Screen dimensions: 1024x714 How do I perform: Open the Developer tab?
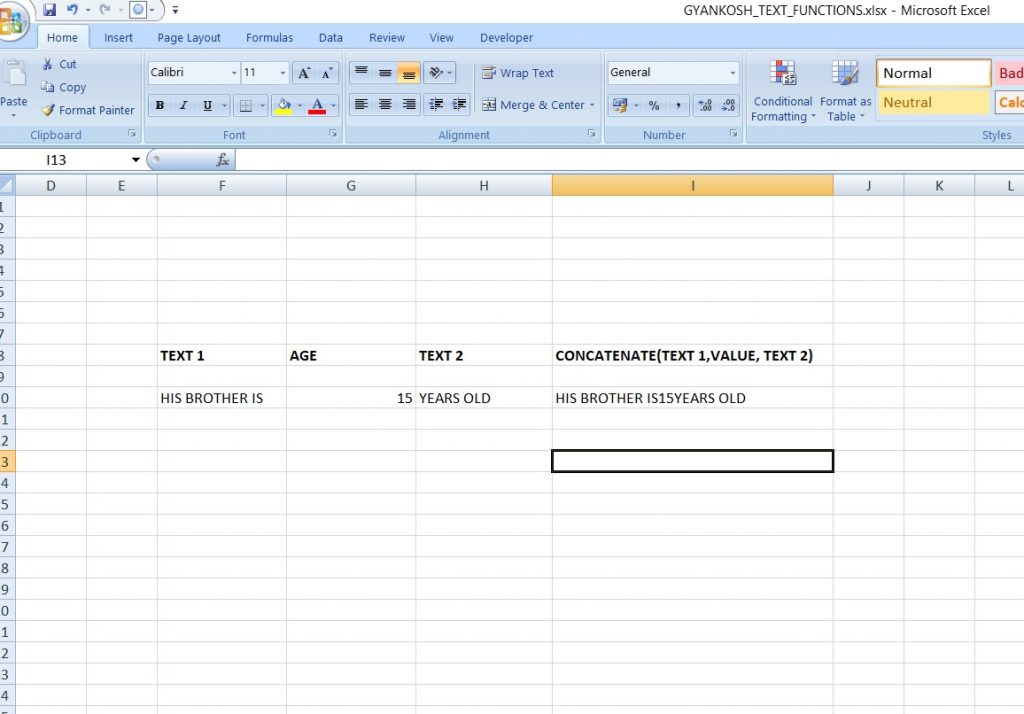coord(505,37)
